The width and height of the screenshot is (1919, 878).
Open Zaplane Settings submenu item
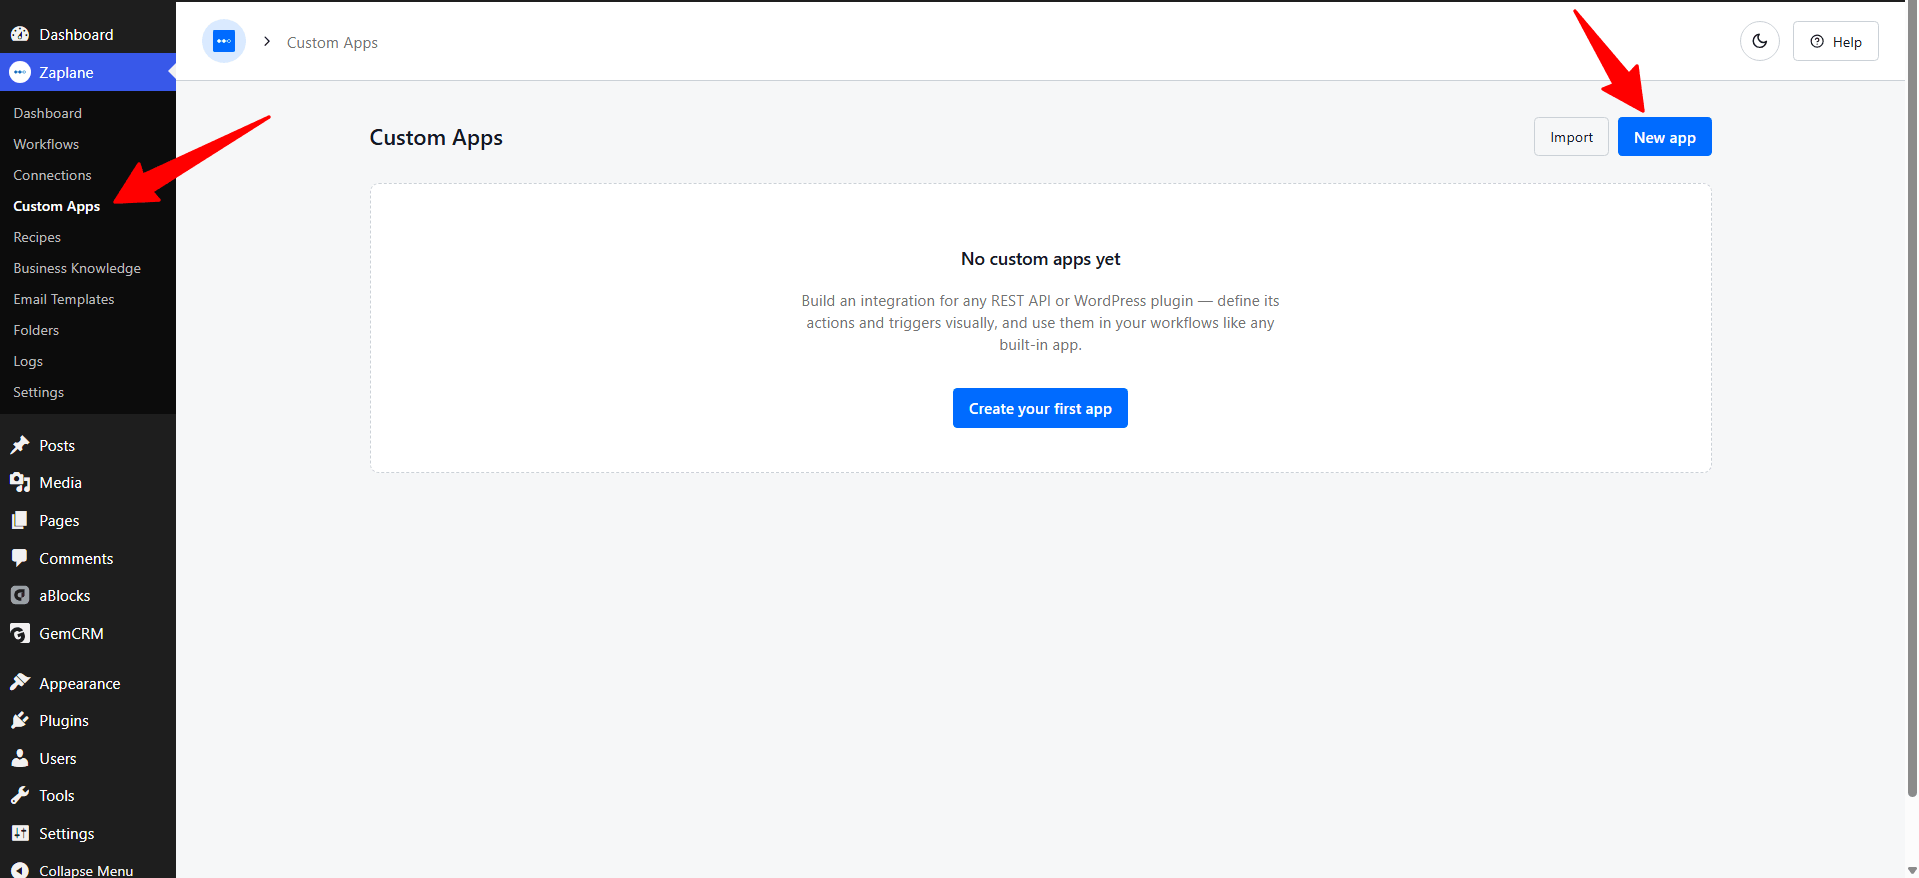pyautogui.click(x=38, y=392)
